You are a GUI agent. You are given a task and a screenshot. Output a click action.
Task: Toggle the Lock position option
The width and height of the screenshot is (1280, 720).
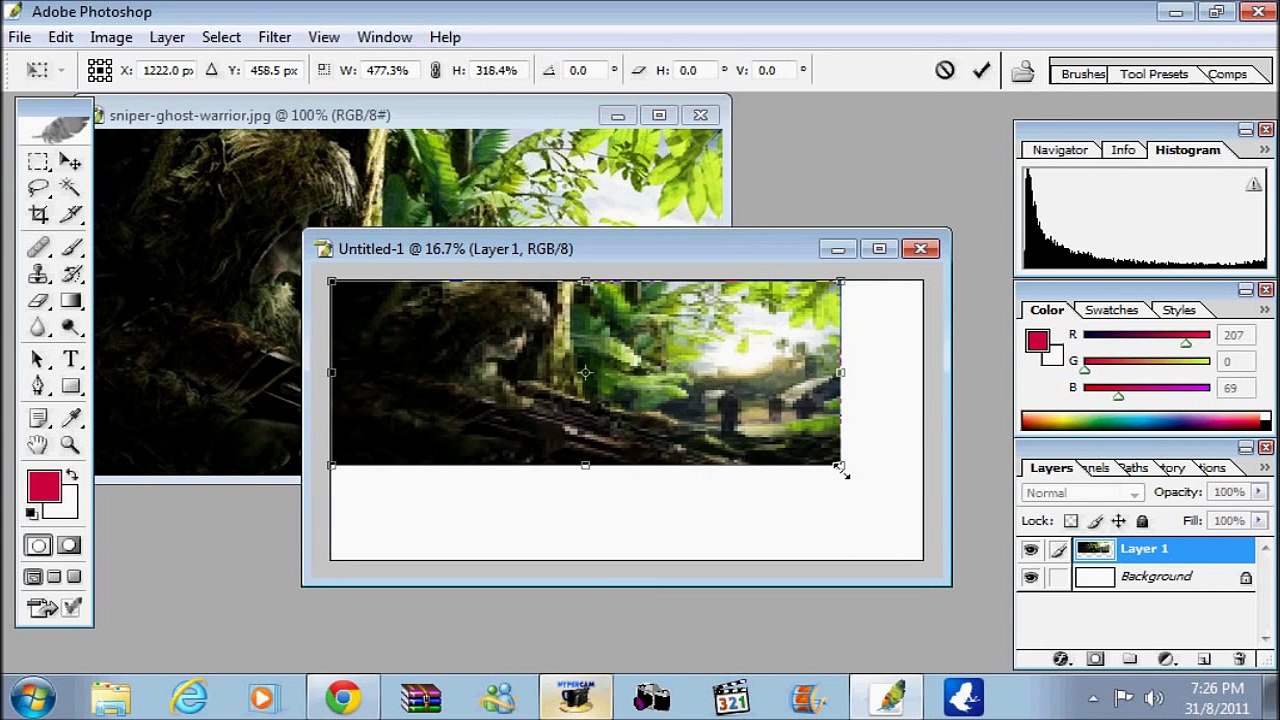click(1119, 521)
